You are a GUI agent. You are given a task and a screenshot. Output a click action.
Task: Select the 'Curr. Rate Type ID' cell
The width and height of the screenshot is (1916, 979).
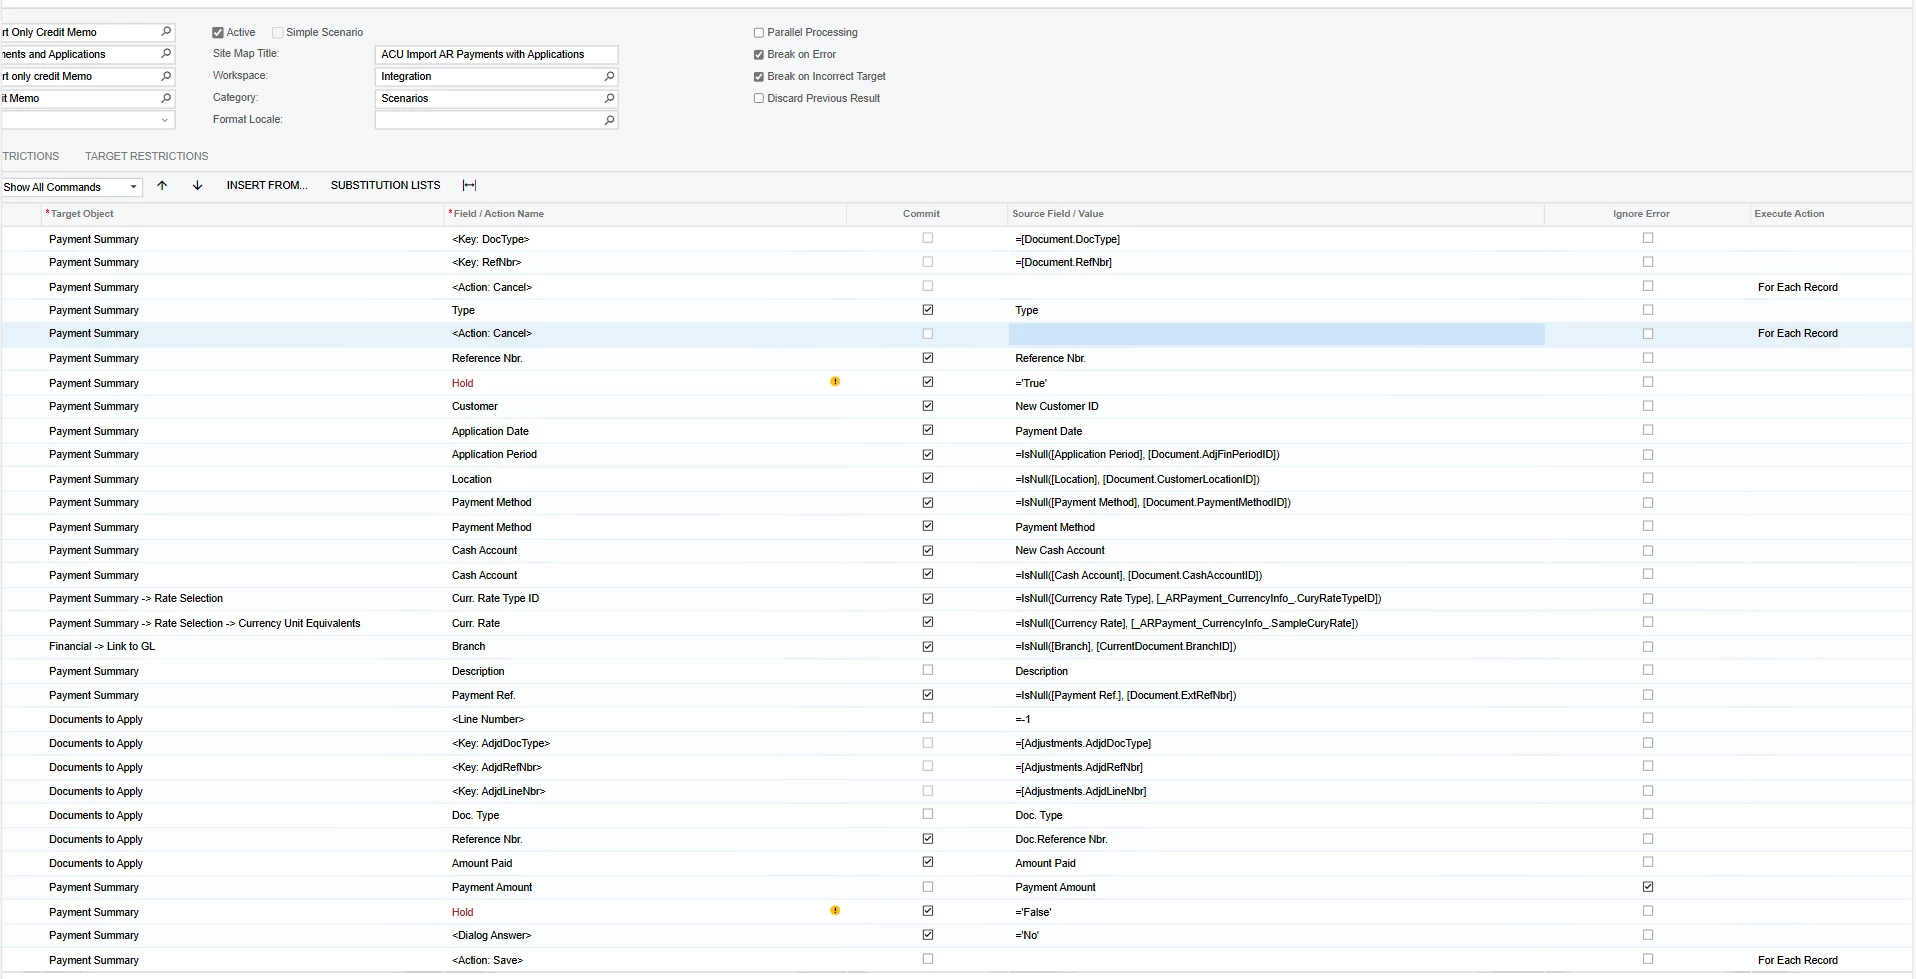645,598
